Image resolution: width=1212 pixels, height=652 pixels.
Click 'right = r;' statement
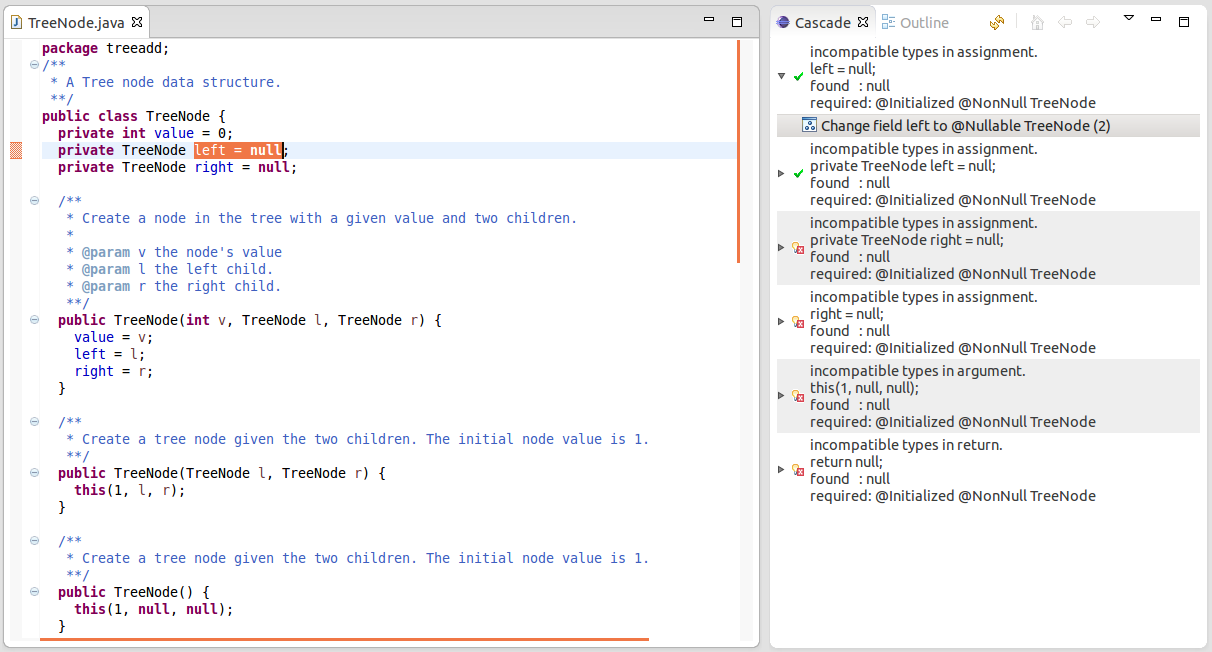tap(114, 371)
